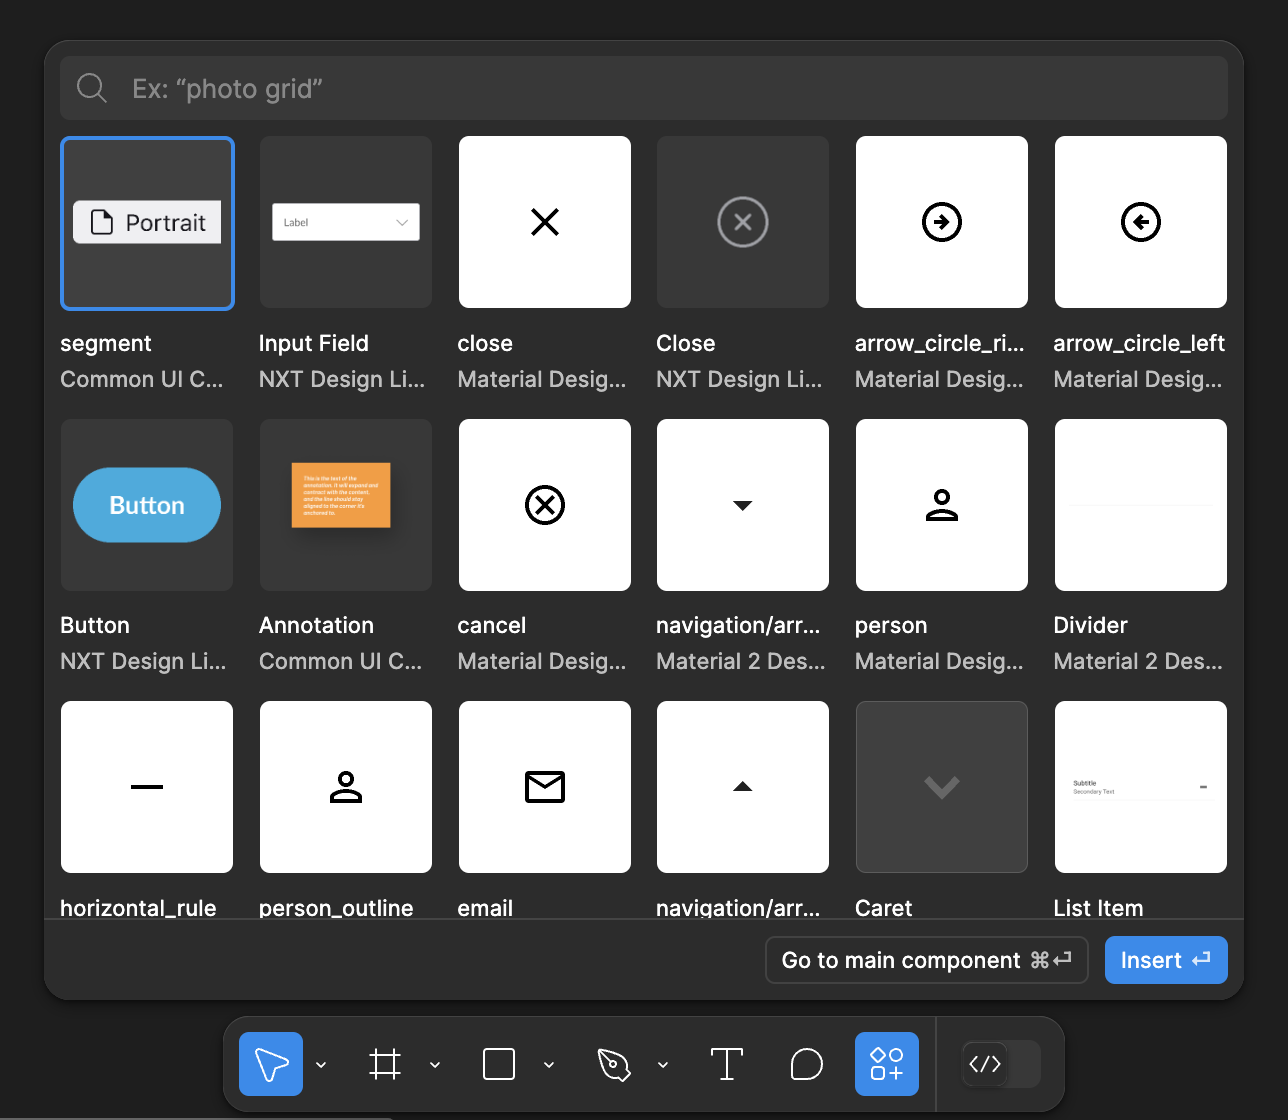Choose the navigation arrow down icon component
The width and height of the screenshot is (1288, 1120).
click(x=743, y=505)
